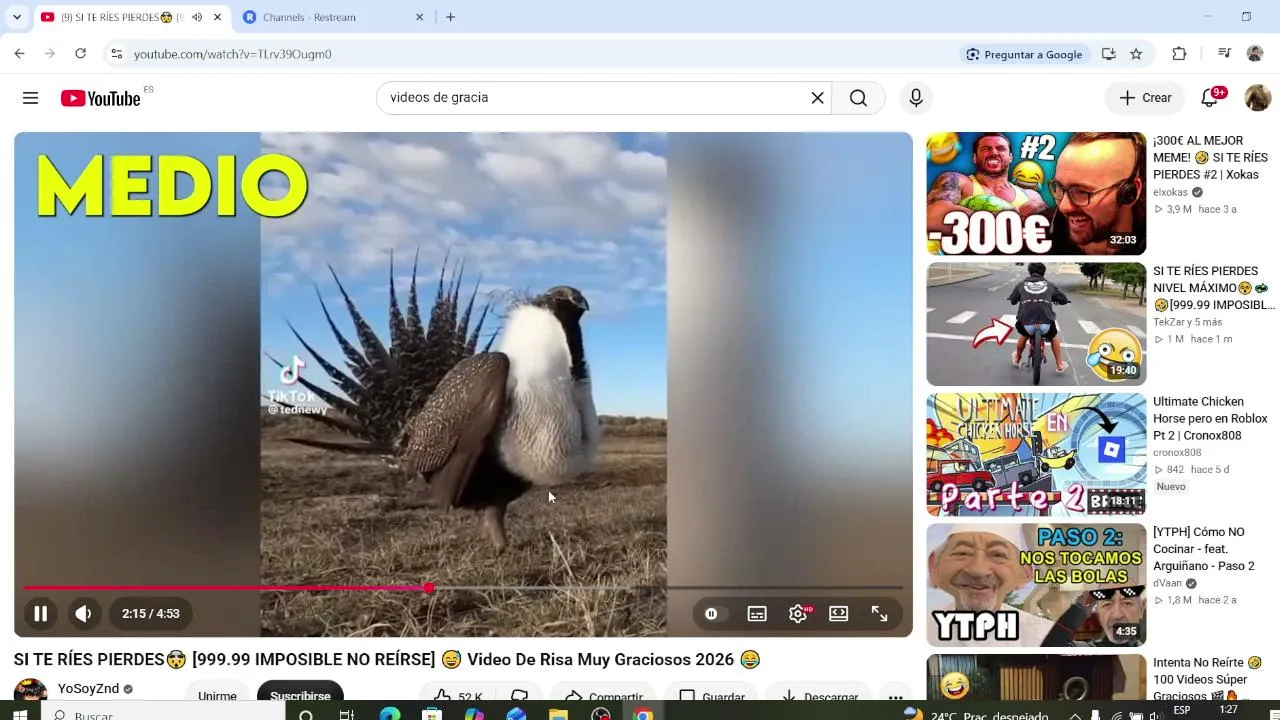The height and width of the screenshot is (720, 1280).
Task: Install the YouTube app from address bar
Action: [x=1109, y=54]
